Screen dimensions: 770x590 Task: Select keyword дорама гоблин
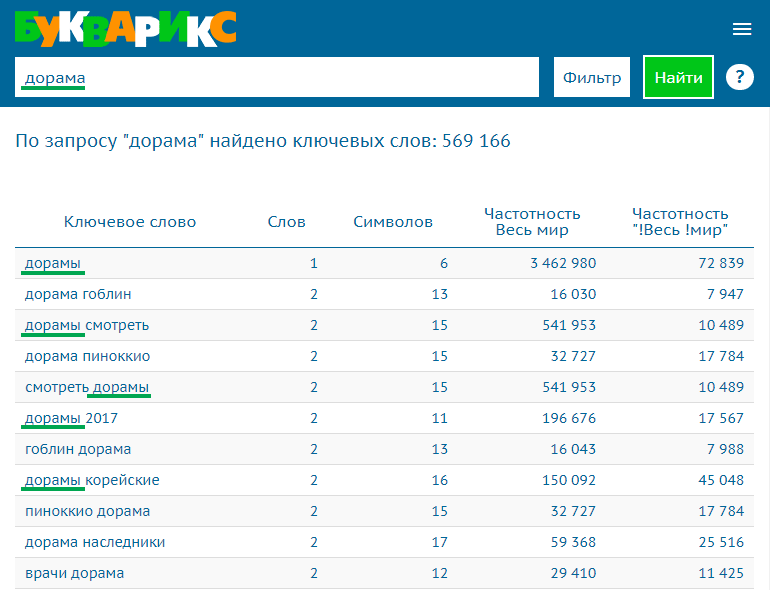click(x=78, y=294)
